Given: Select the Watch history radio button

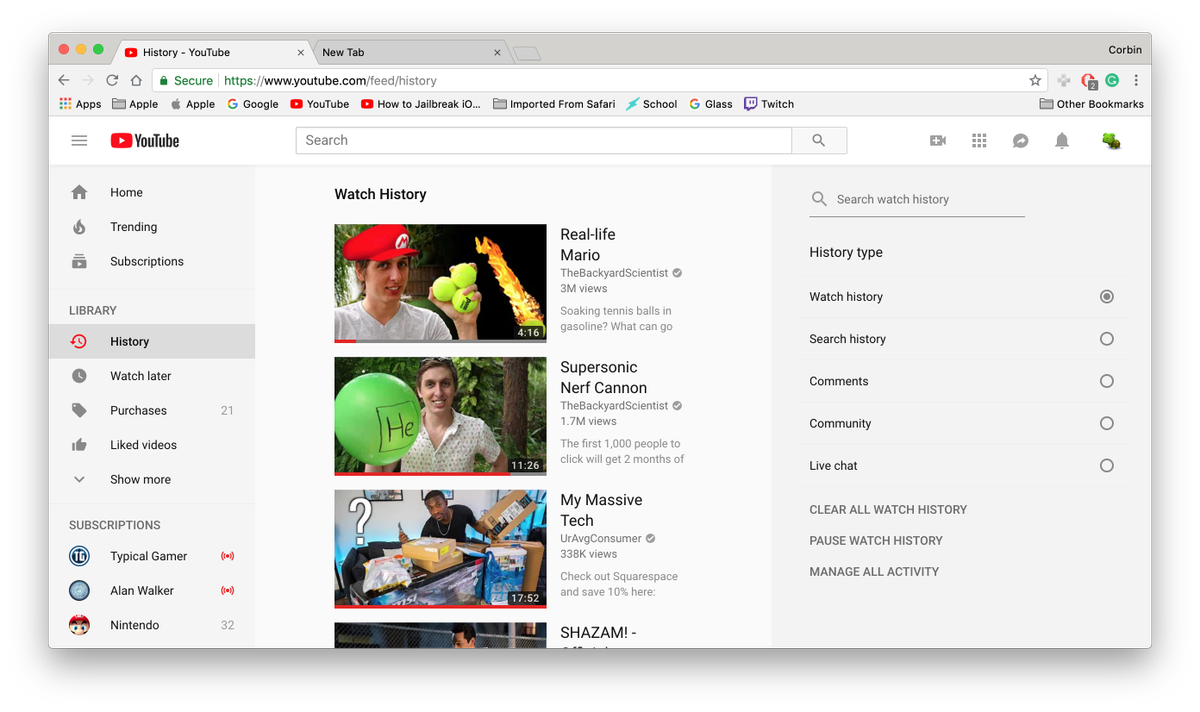Looking at the screenshot, I should click(x=1106, y=296).
